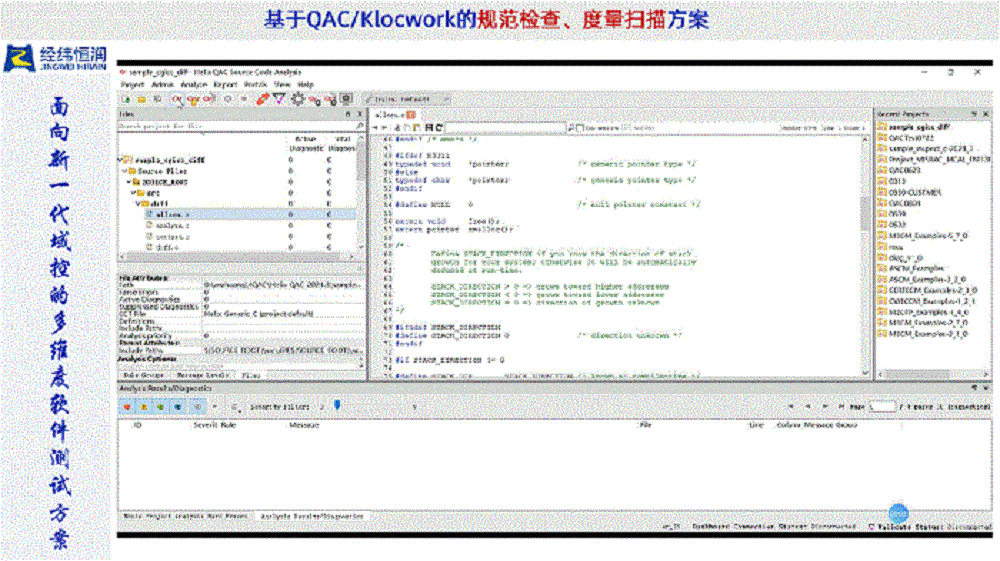Click the editor vertical scrollbar
This screenshot has height=561, width=1000.
point(865,255)
